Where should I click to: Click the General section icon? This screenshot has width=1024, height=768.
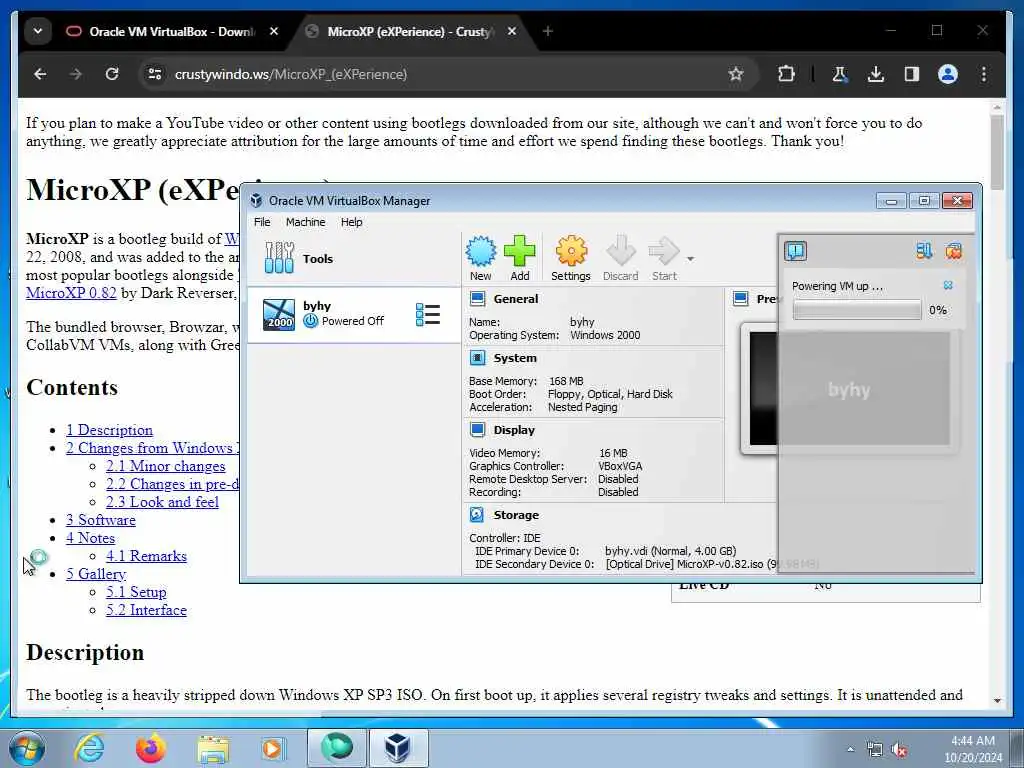477,298
